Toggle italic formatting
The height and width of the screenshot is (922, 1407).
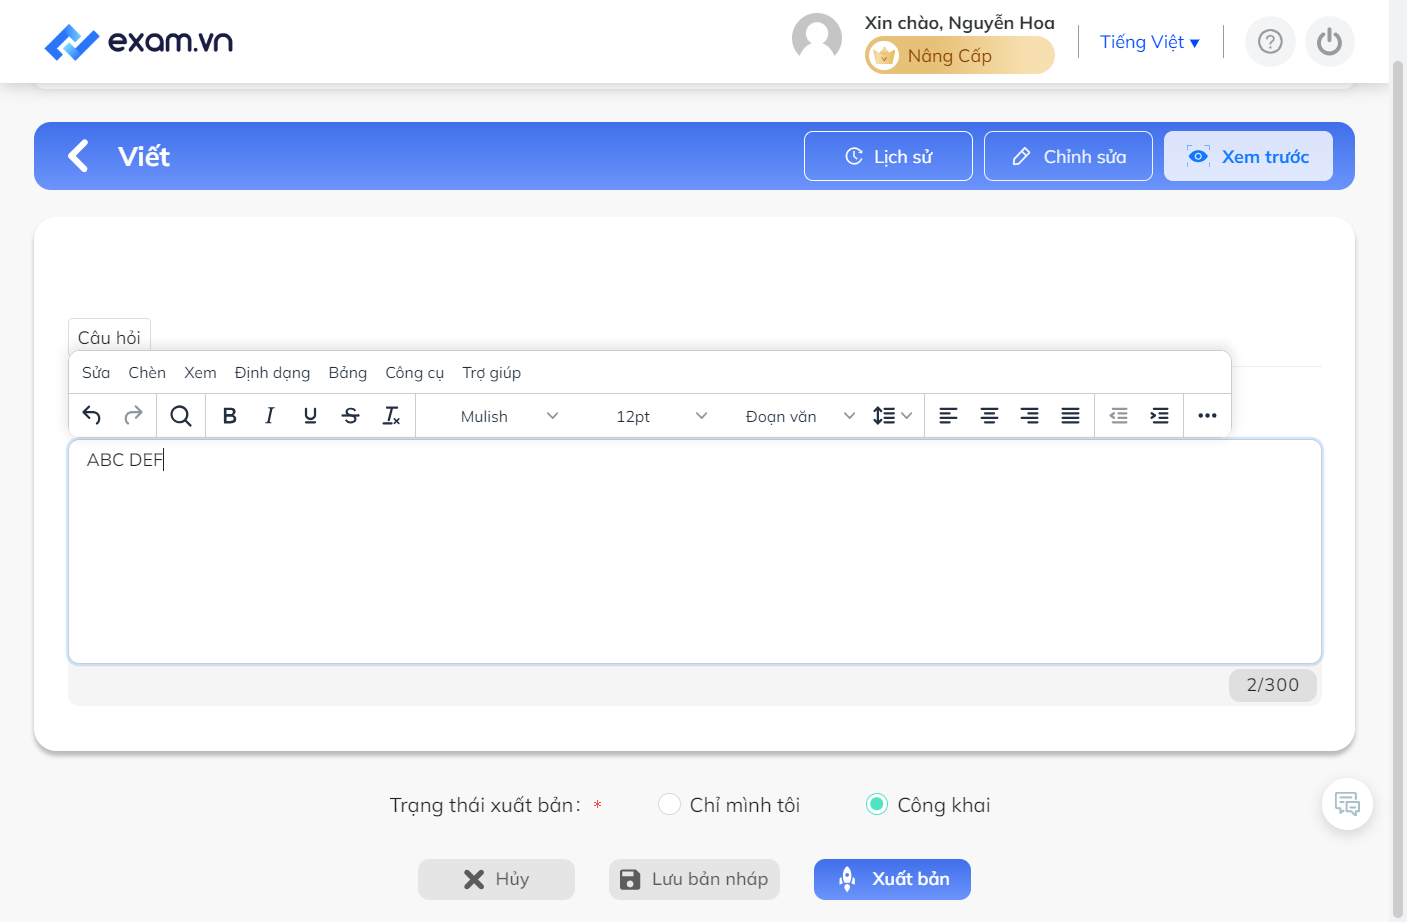point(270,416)
